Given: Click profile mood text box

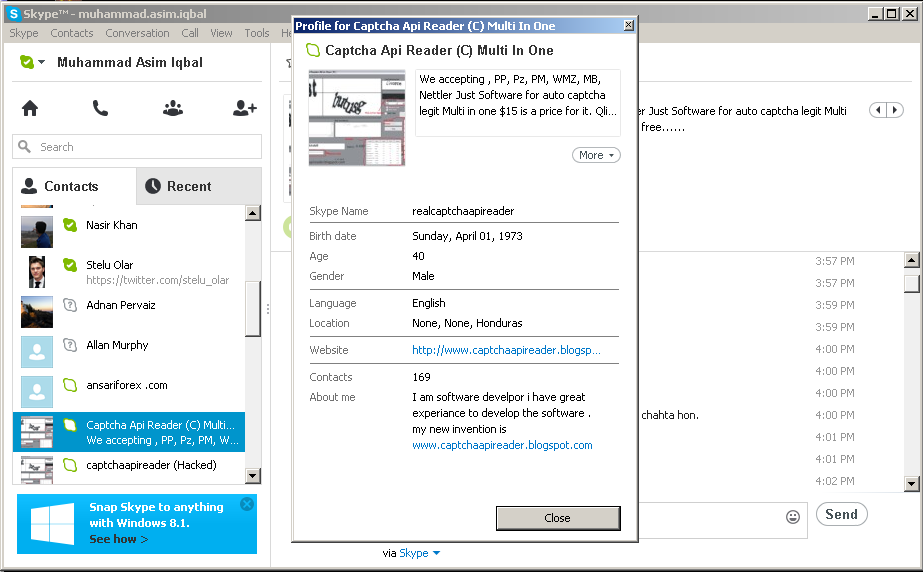Looking at the screenshot, I should [x=518, y=103].
